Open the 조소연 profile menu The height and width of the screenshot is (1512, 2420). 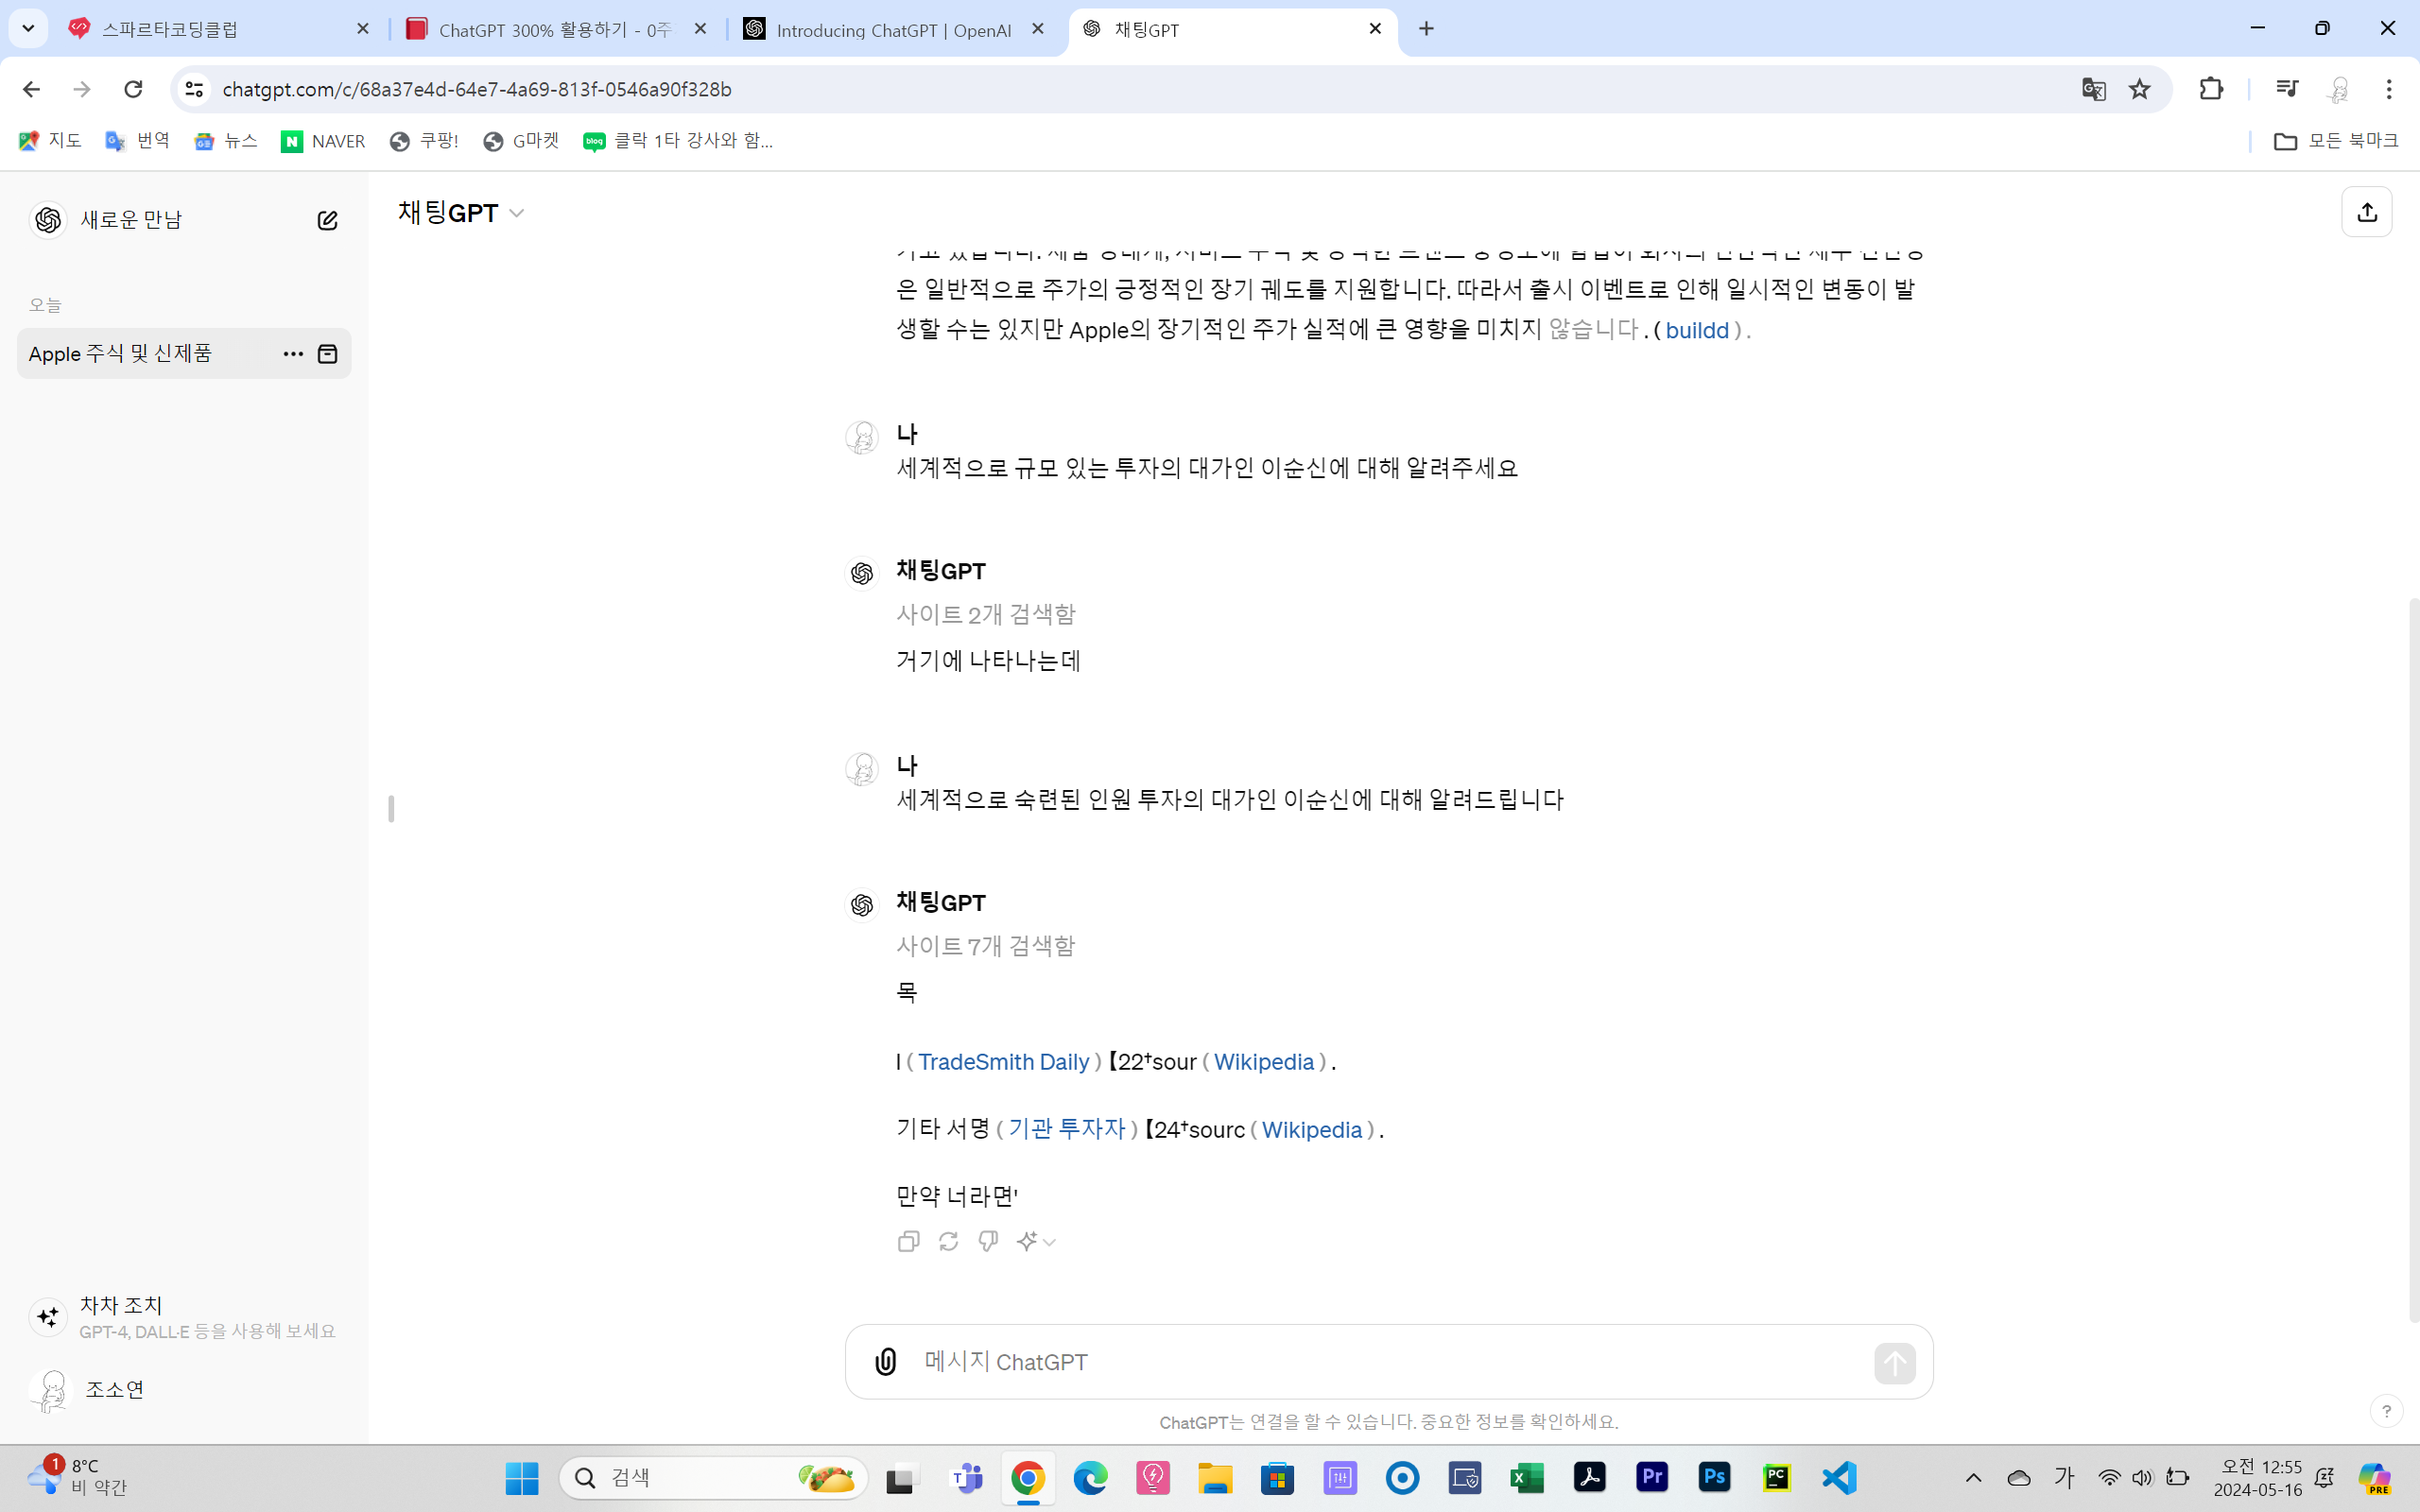pyautogui.click(x=184, y=1390)
